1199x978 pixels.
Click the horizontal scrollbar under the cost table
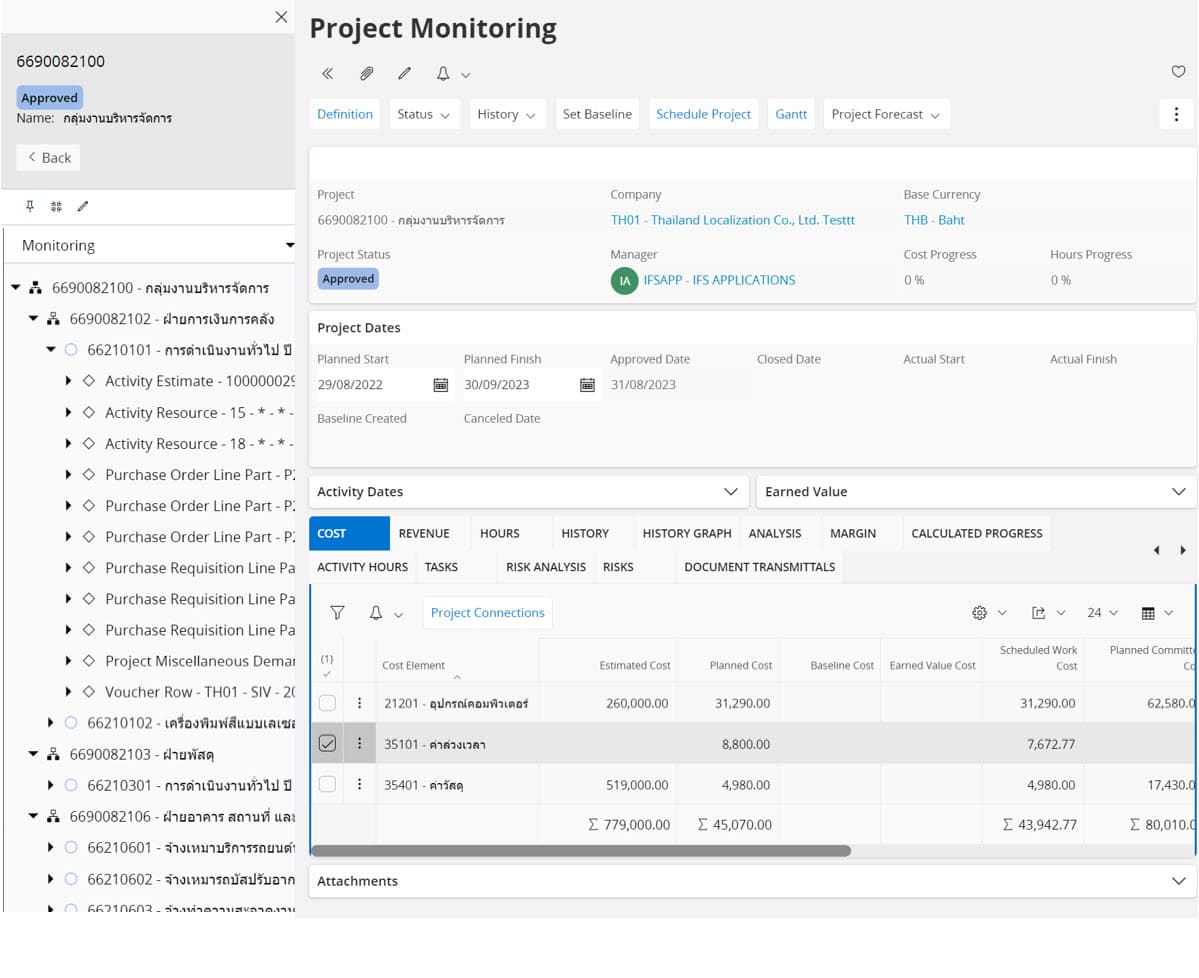click(580, 851)
